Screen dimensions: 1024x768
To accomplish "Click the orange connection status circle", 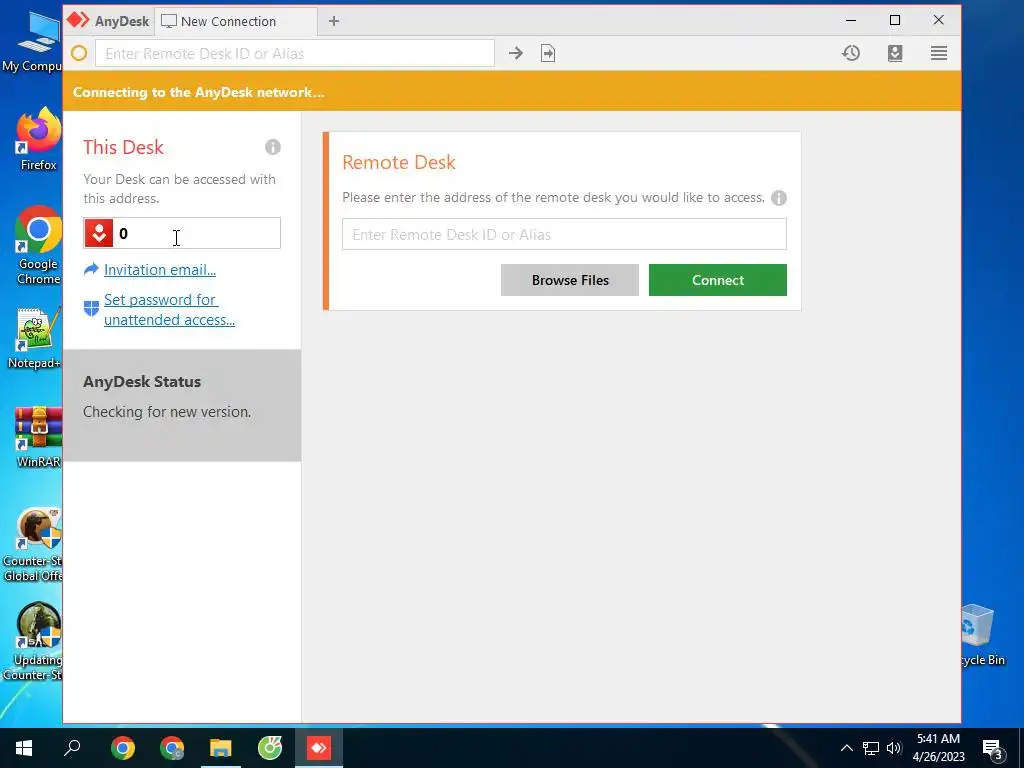I will (79, 54).
